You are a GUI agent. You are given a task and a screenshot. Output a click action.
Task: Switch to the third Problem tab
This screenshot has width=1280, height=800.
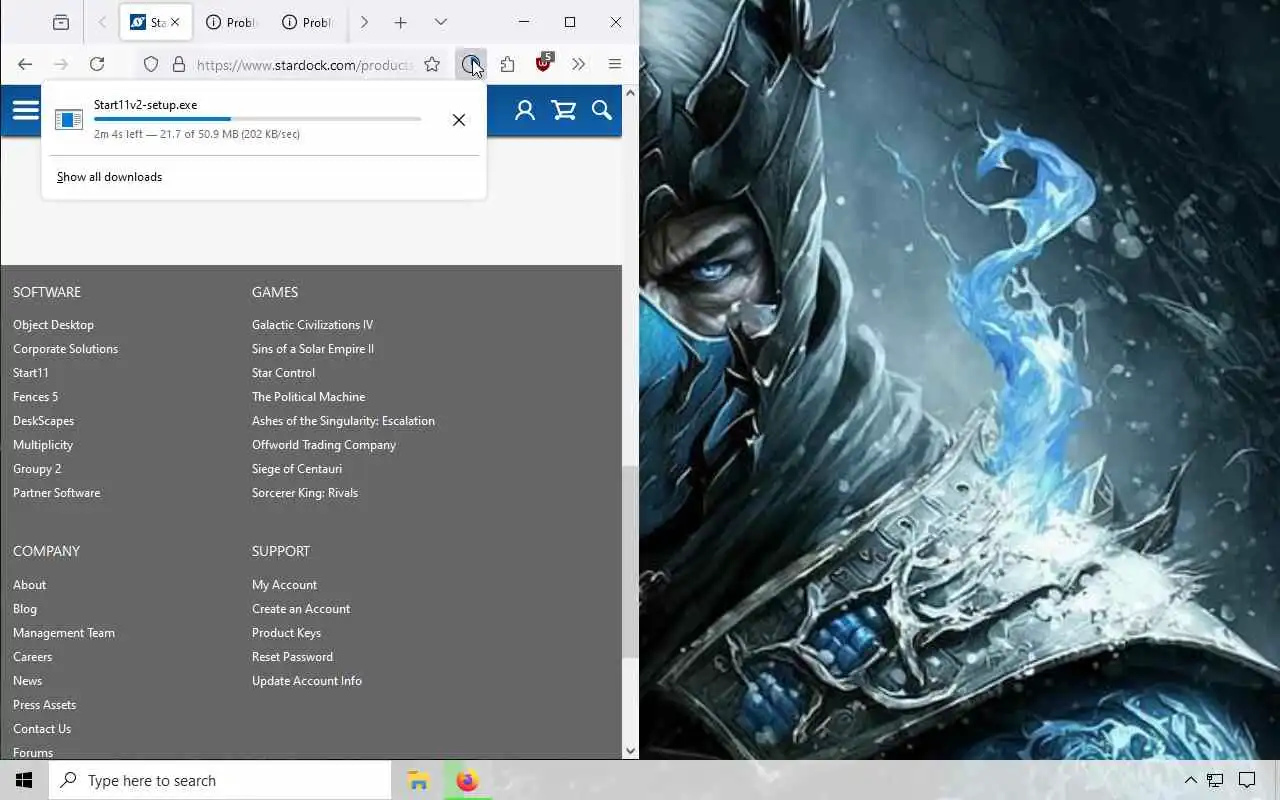point(307,22)
